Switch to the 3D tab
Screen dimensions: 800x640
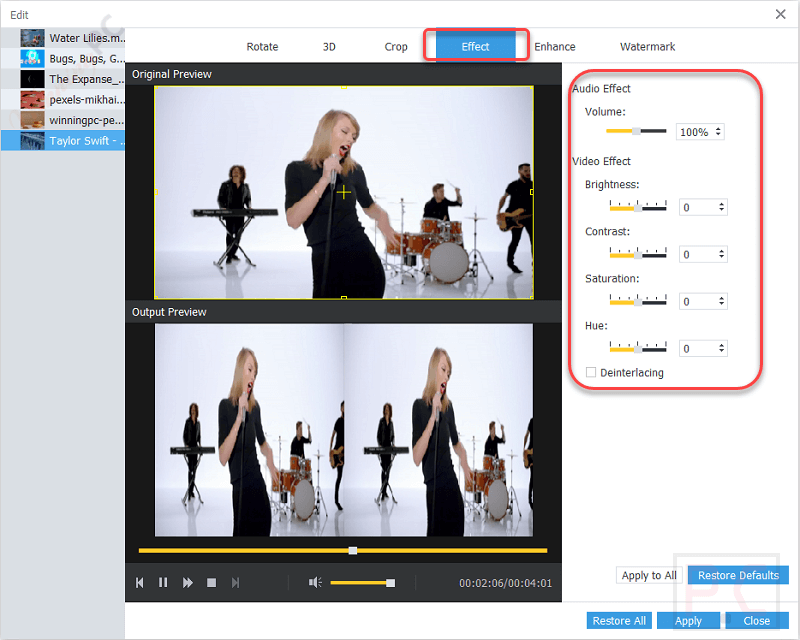click(329, 47)
